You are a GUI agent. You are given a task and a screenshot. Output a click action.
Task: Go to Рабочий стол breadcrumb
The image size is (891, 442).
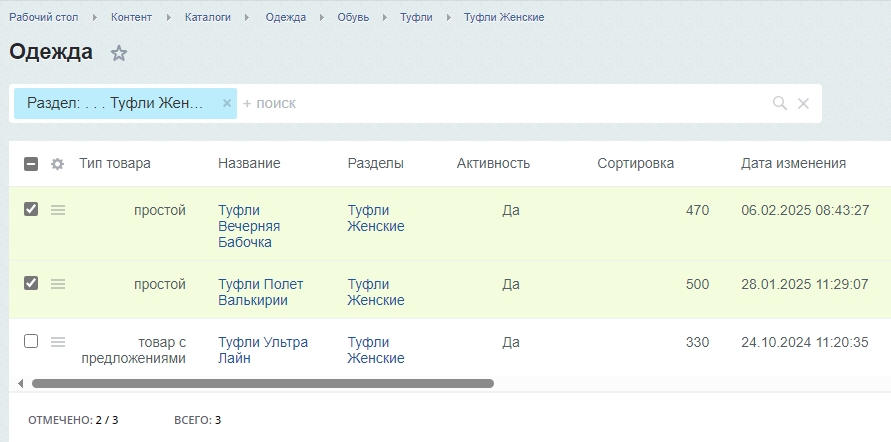tap(43, 18)
